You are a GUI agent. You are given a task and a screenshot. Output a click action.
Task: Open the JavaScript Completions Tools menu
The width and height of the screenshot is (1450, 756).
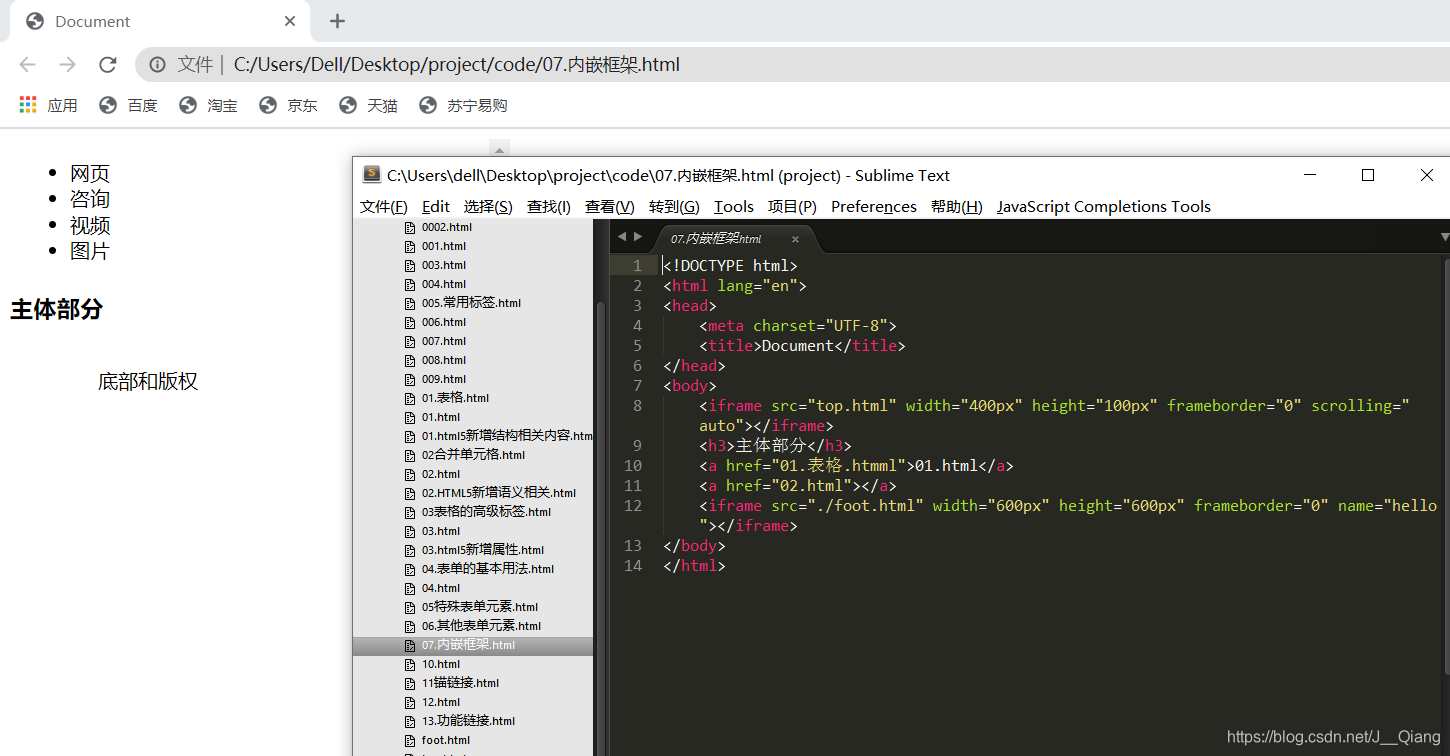pos(1104,206)
